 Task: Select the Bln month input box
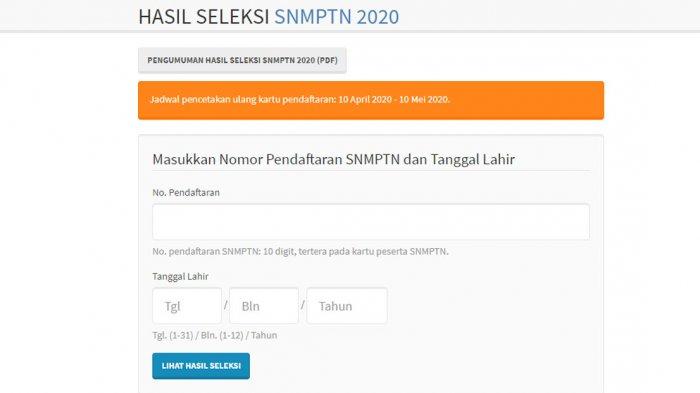tap(264, 306)
